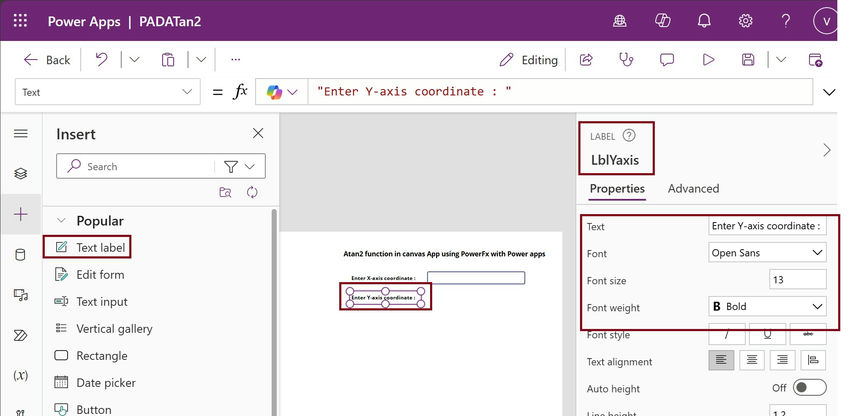Open the App checker stethoscope
The image size is (850, 416).
(626, 60)
